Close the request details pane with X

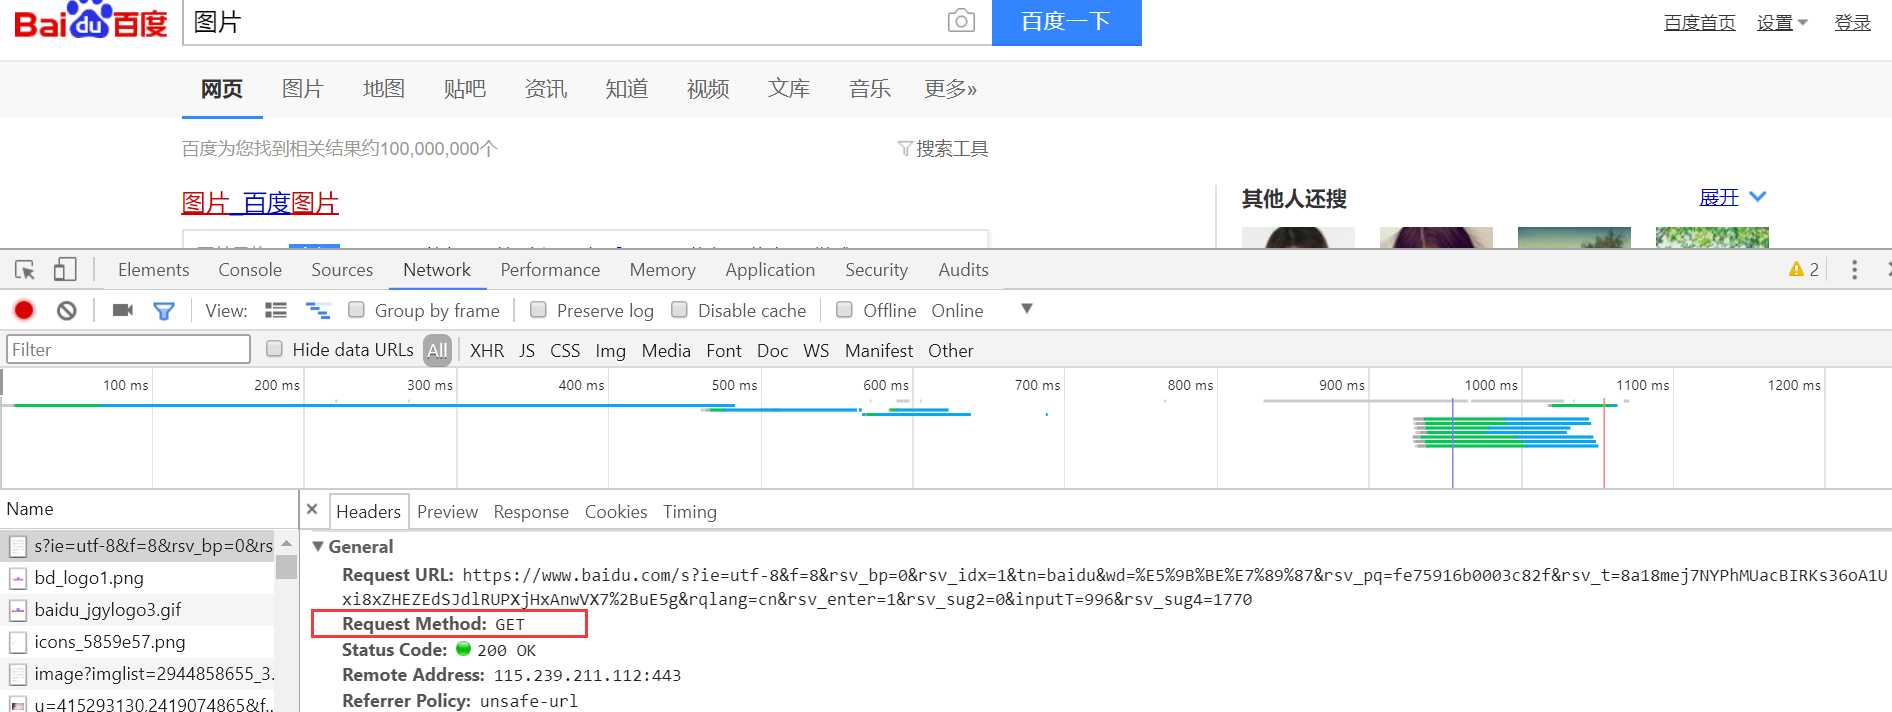coord(312,509)
